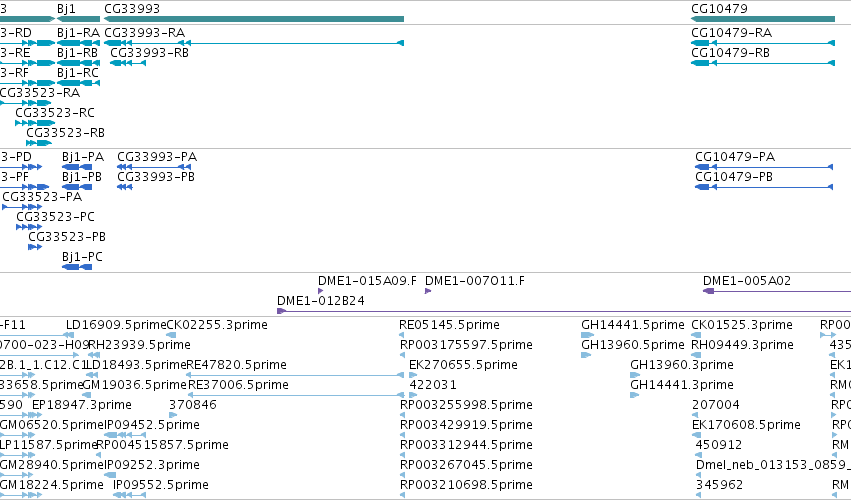Click the Bj1-RB transcript label
This screenshot has height=500, width=851.
tap(78, 53)
